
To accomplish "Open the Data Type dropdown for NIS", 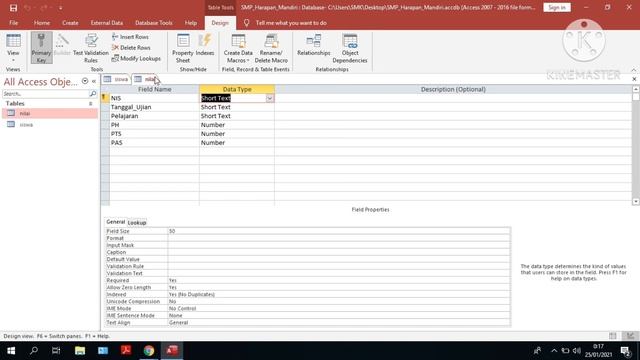I will 269,98.
